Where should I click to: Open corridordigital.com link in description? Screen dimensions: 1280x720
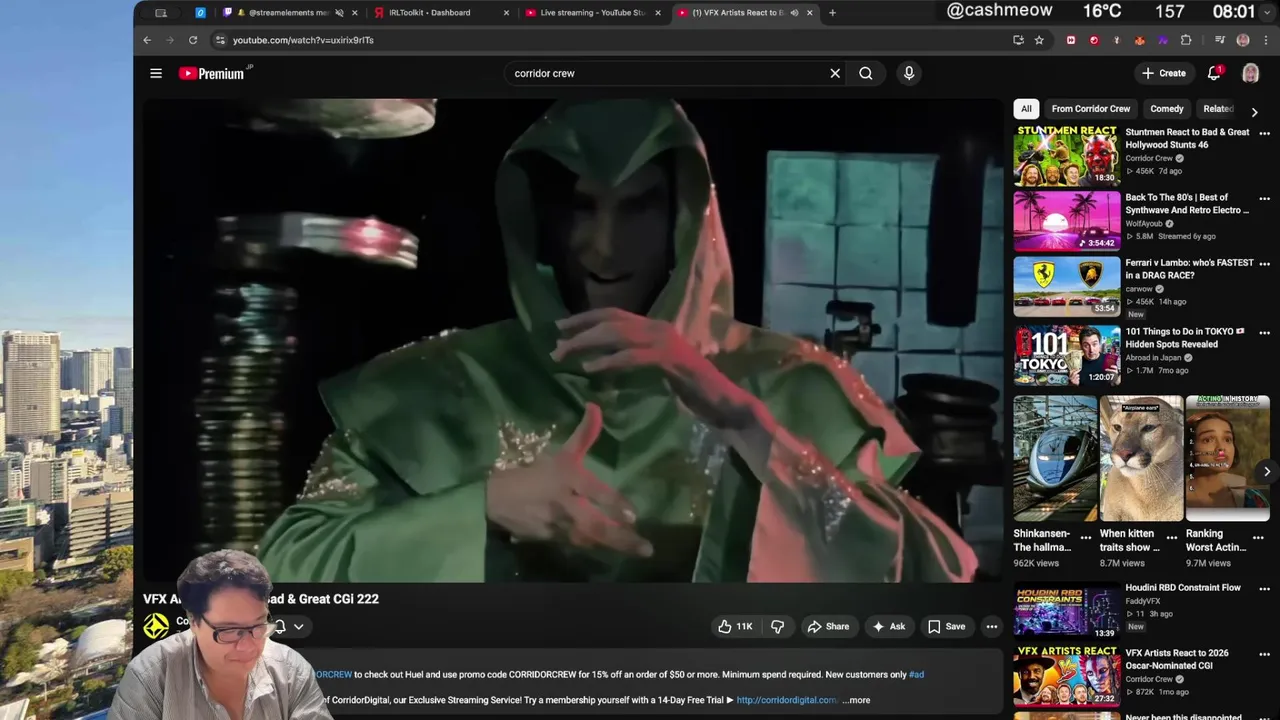[786, 700]
